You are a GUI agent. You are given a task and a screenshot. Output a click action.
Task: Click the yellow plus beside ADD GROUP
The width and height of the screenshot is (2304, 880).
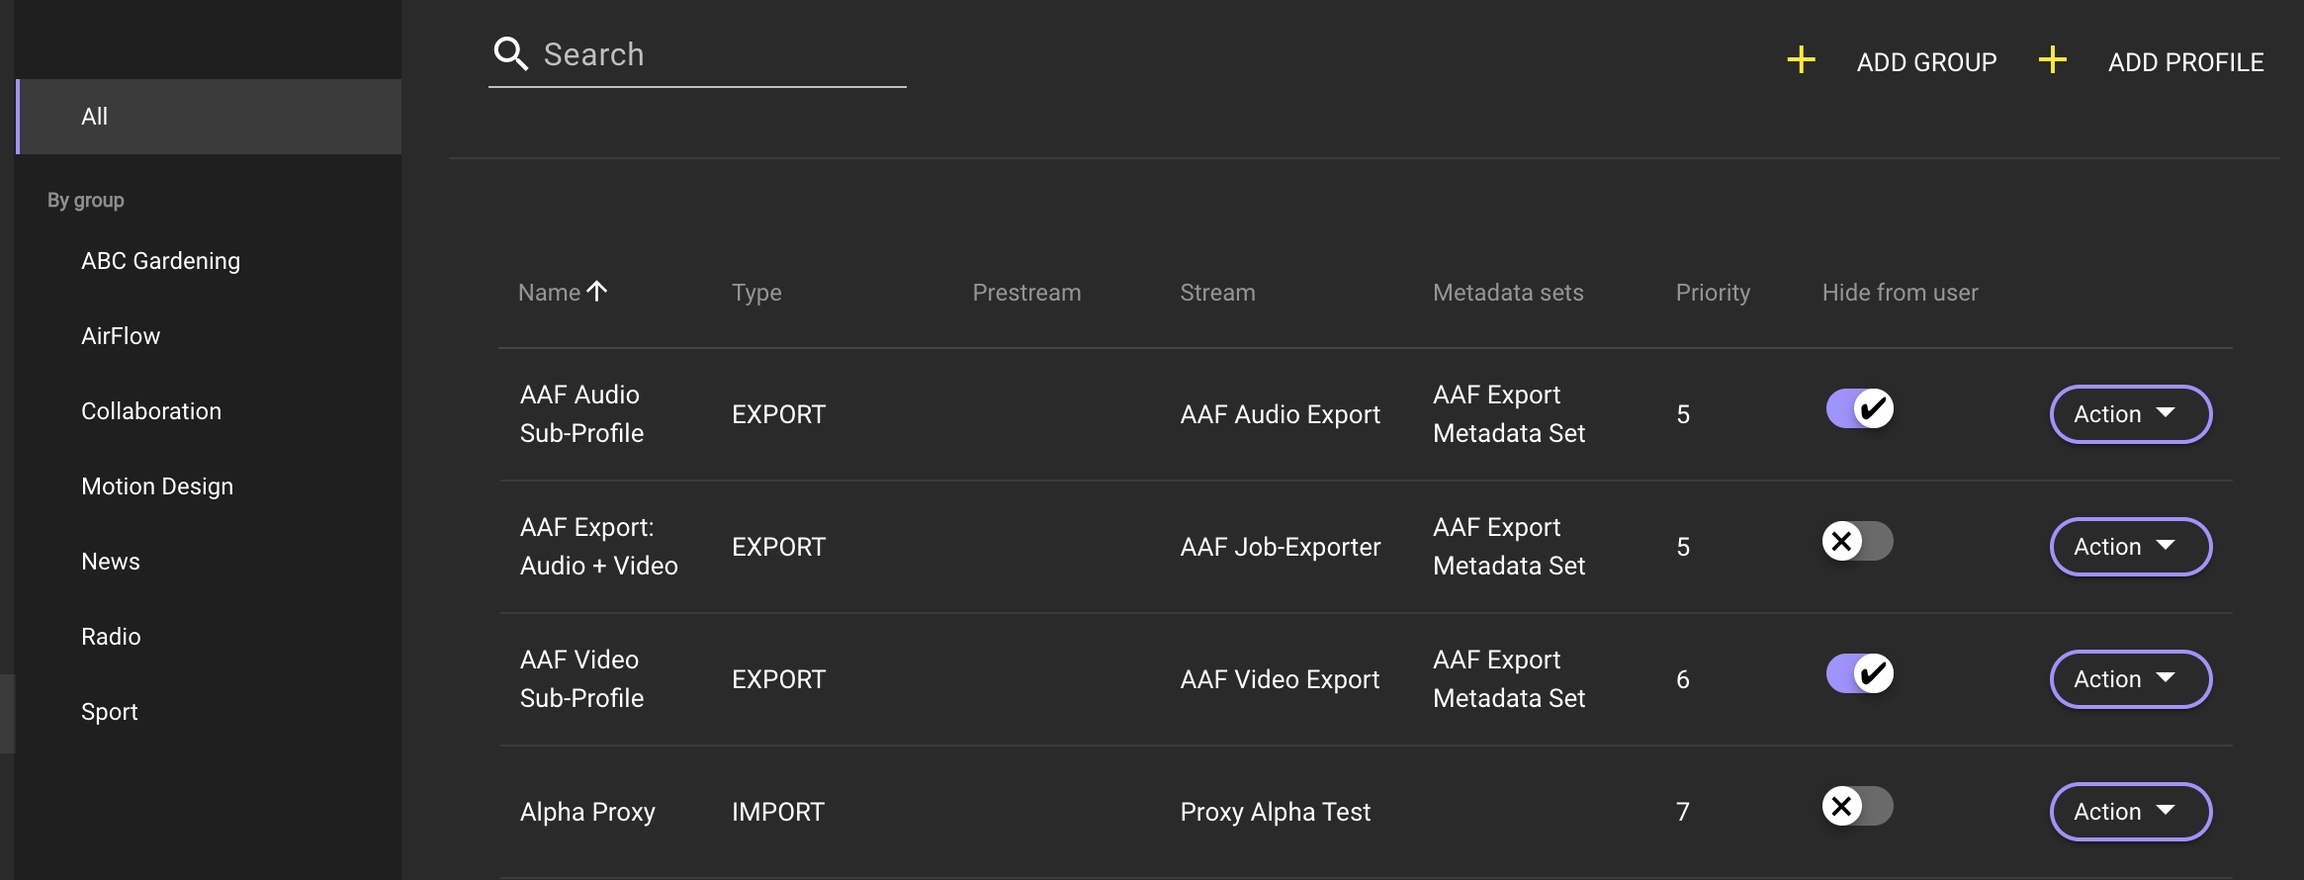[x=1801, y=60]
